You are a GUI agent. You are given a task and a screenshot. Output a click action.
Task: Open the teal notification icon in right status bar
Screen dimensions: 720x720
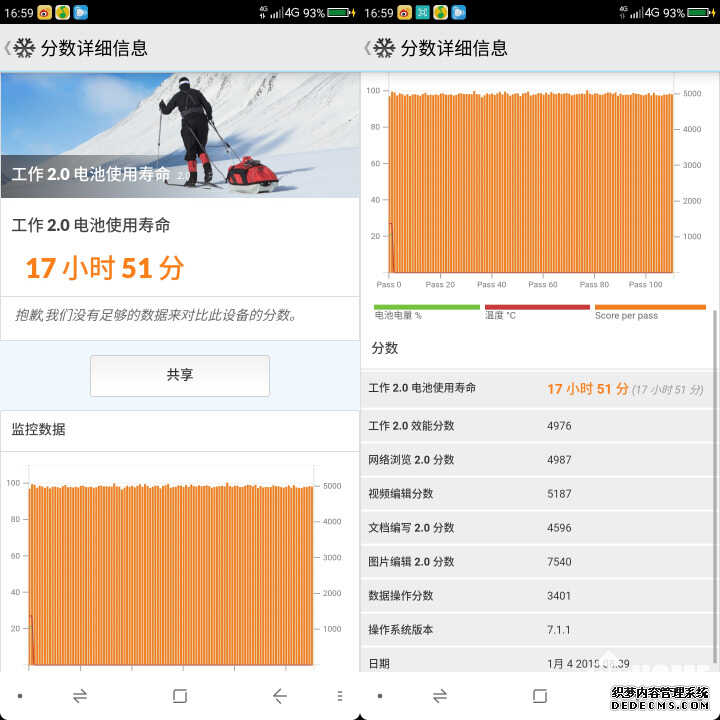pos(422,12)
